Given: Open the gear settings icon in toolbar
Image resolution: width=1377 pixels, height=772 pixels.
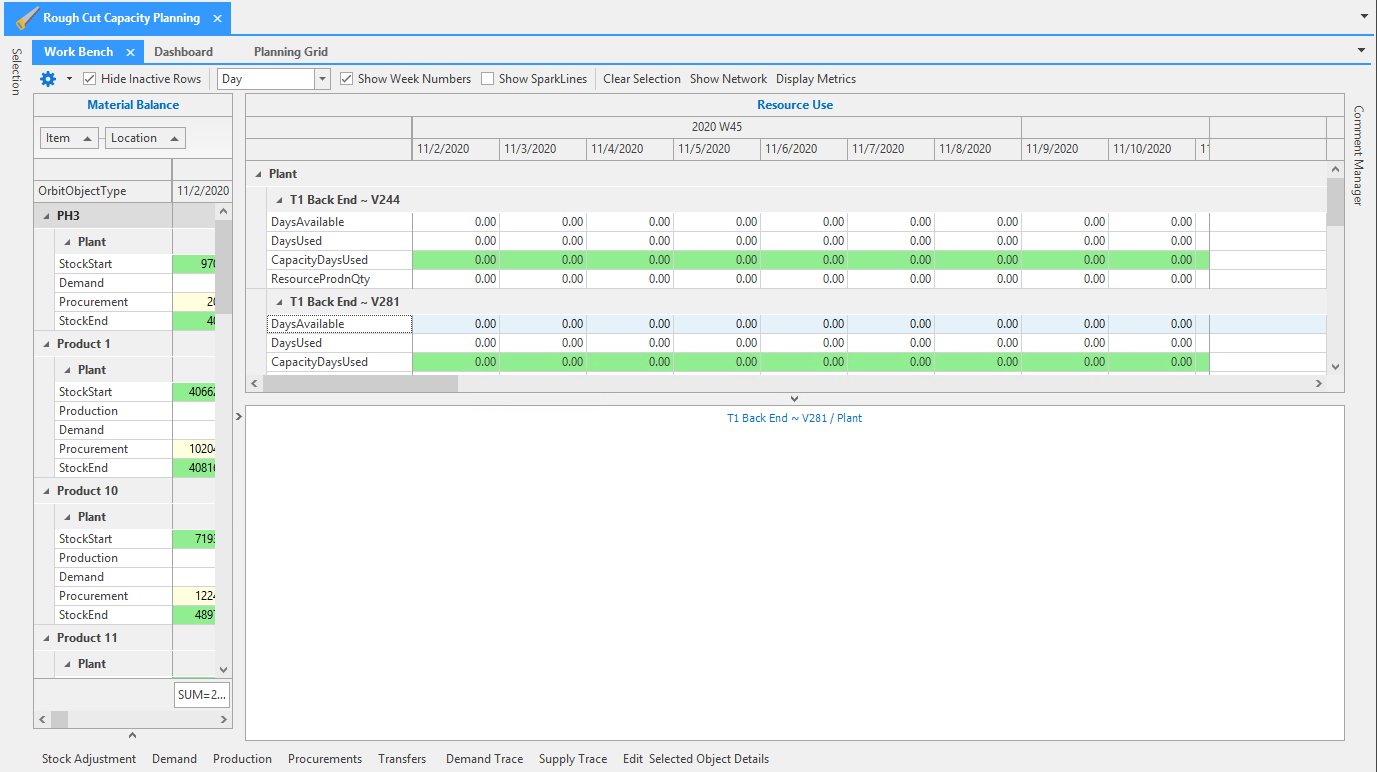Looking at the screenshot, I should pyautogui.click(x=47, y=79).
